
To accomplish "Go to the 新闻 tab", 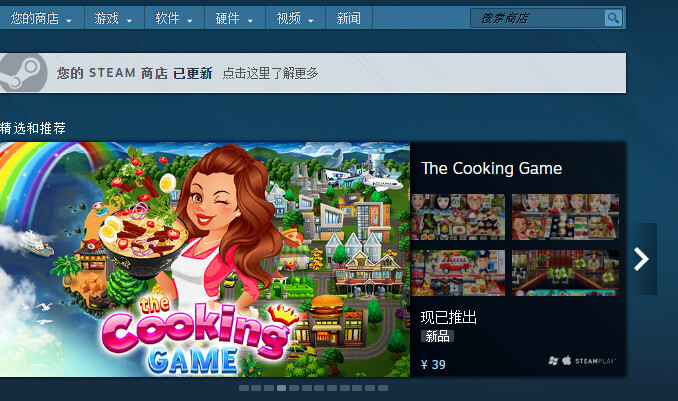I will (349, 18).
